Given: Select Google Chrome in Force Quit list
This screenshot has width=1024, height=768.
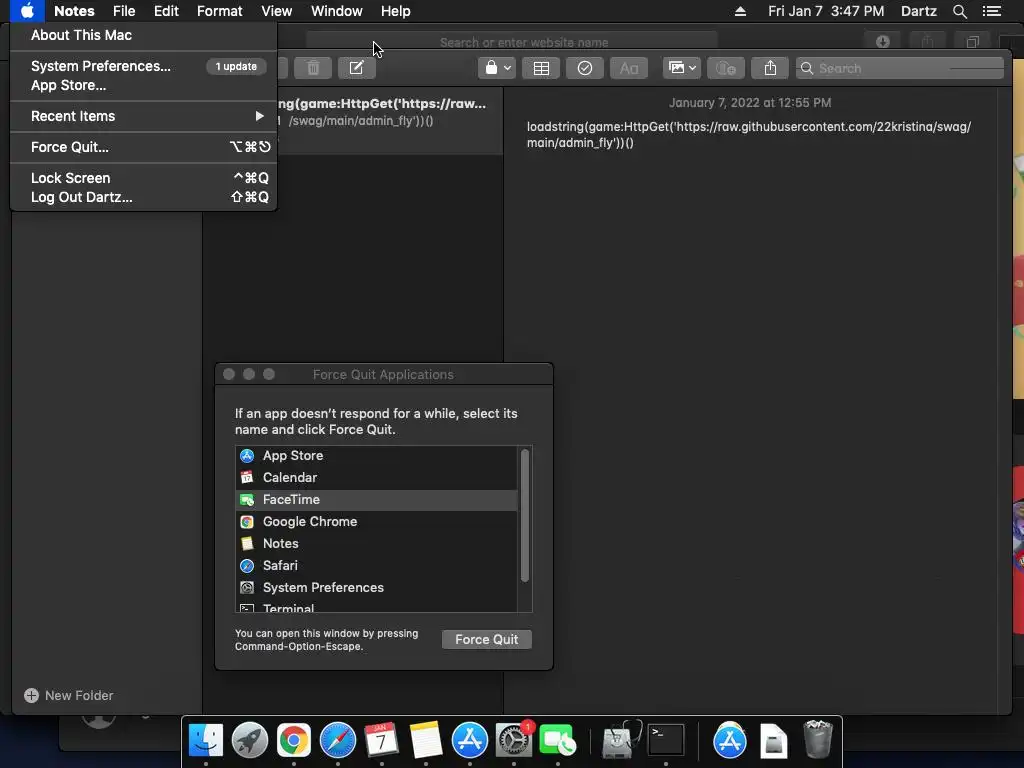Looking at the screenshot, I should click(x=377, y=522).
